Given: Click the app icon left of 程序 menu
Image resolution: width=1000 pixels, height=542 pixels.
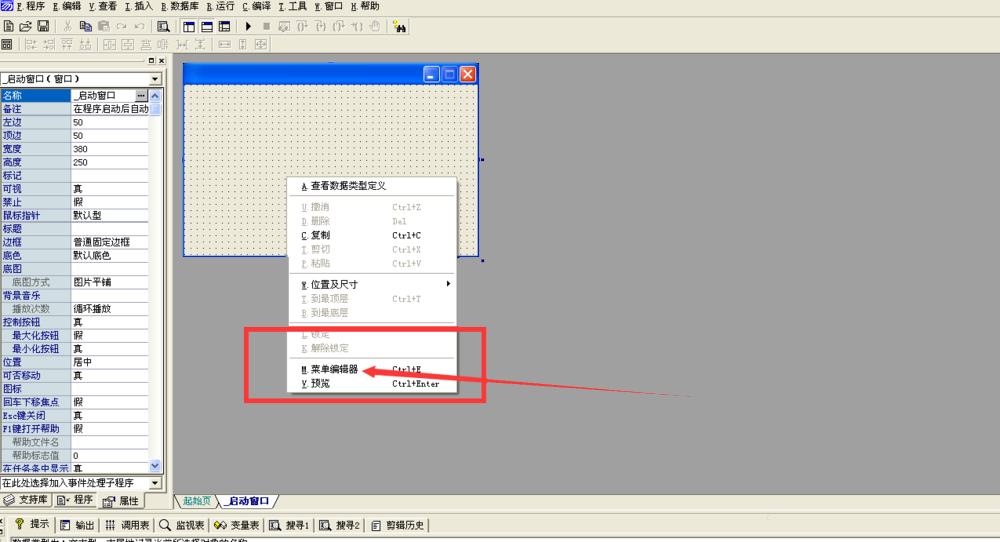Looking at the screenshot, I should [6, 6].
